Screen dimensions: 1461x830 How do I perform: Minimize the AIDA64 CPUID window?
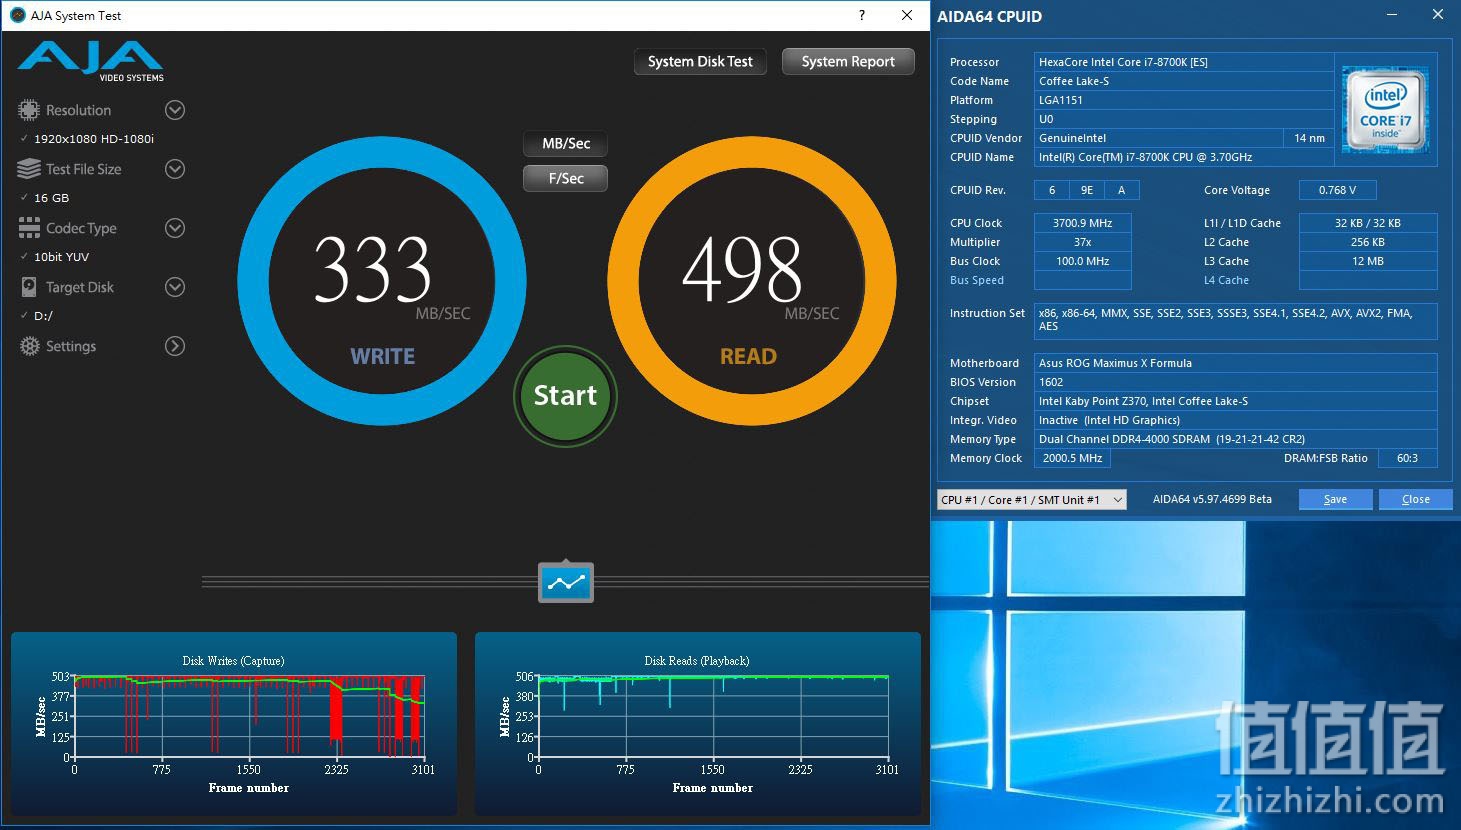pos(1392,15)
